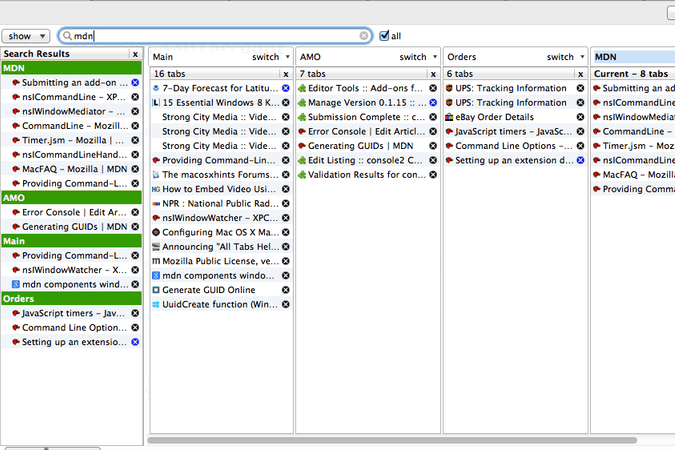Click the Orders group title
The height and width of the screenshot is (450, 675).
[x=461, y=57]
